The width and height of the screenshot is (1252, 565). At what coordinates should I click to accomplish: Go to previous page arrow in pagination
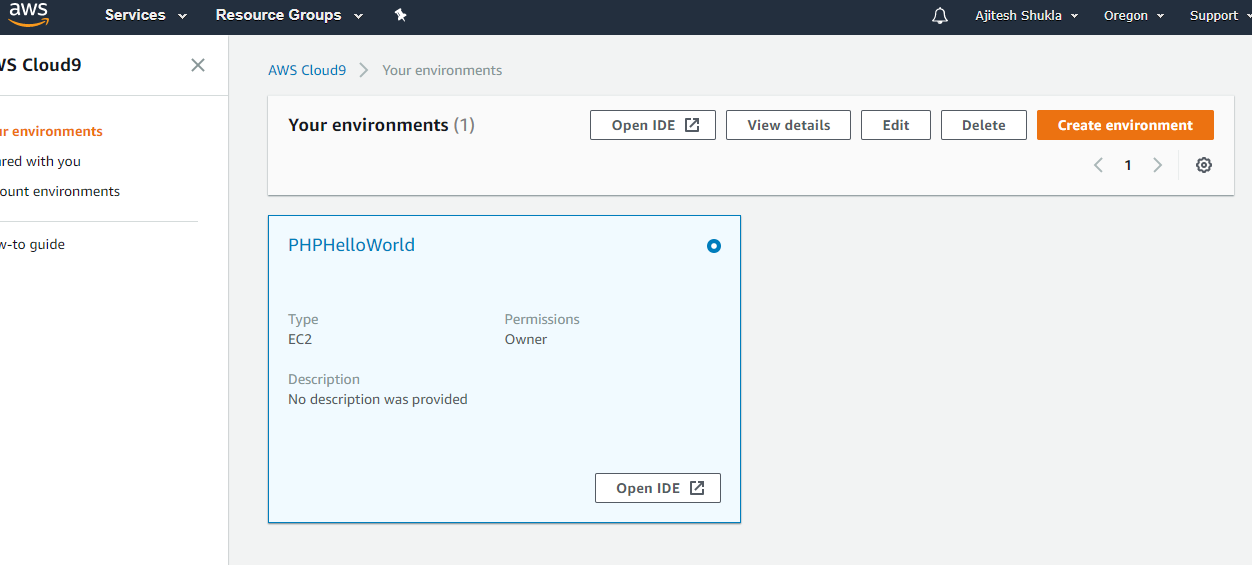1098,165
